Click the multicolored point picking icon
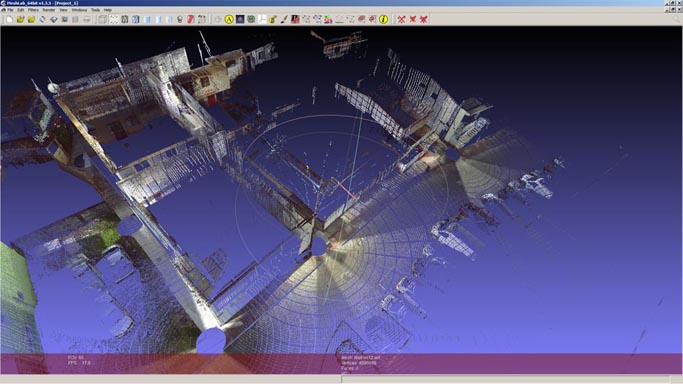The width and height of the screenshot is (683, 384). (x=328, y=19)
